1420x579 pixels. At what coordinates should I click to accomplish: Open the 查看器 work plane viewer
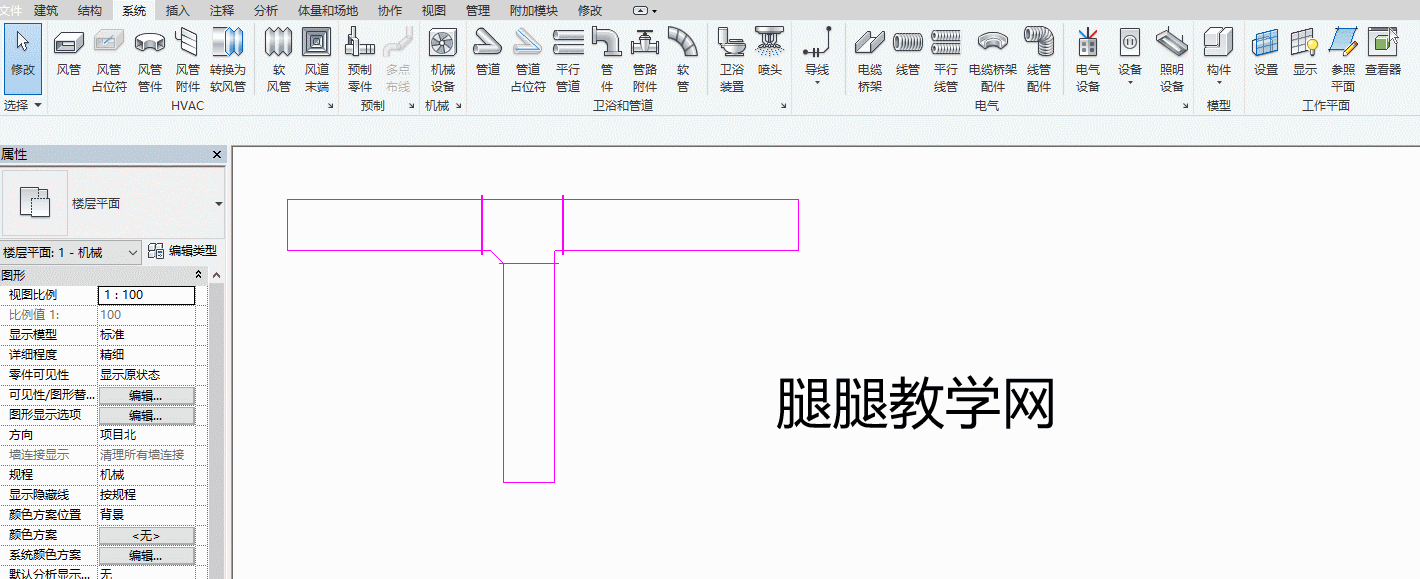click(1383, 52)
